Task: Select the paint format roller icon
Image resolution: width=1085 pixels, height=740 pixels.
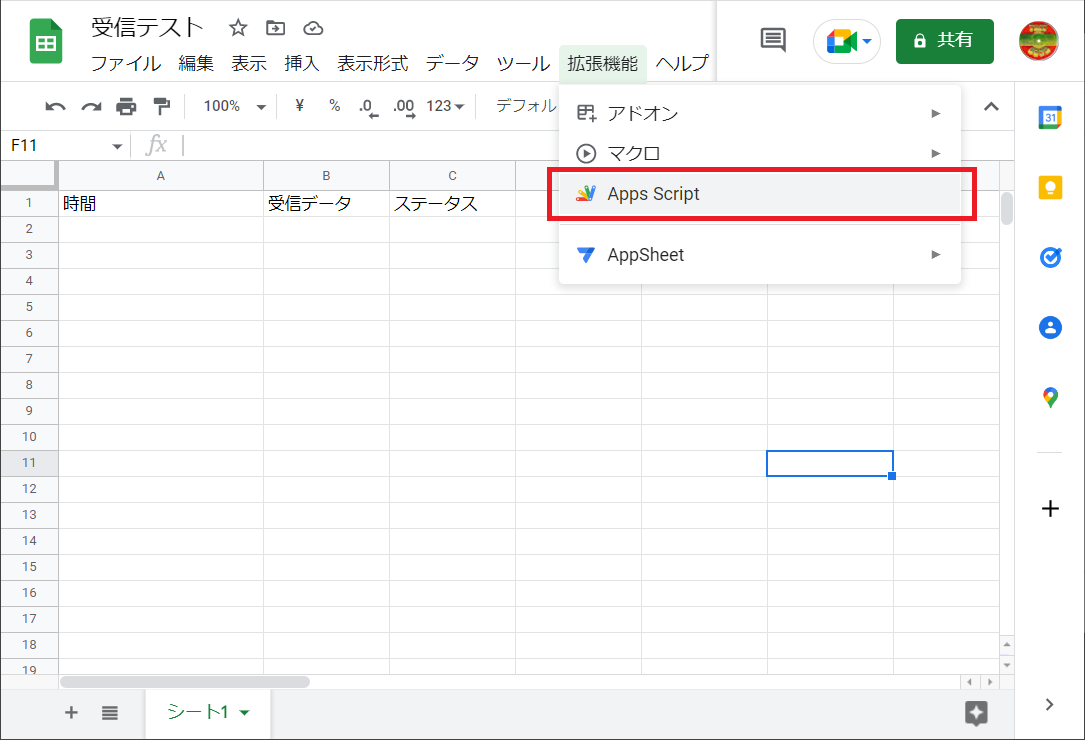Action: point(160,107)
